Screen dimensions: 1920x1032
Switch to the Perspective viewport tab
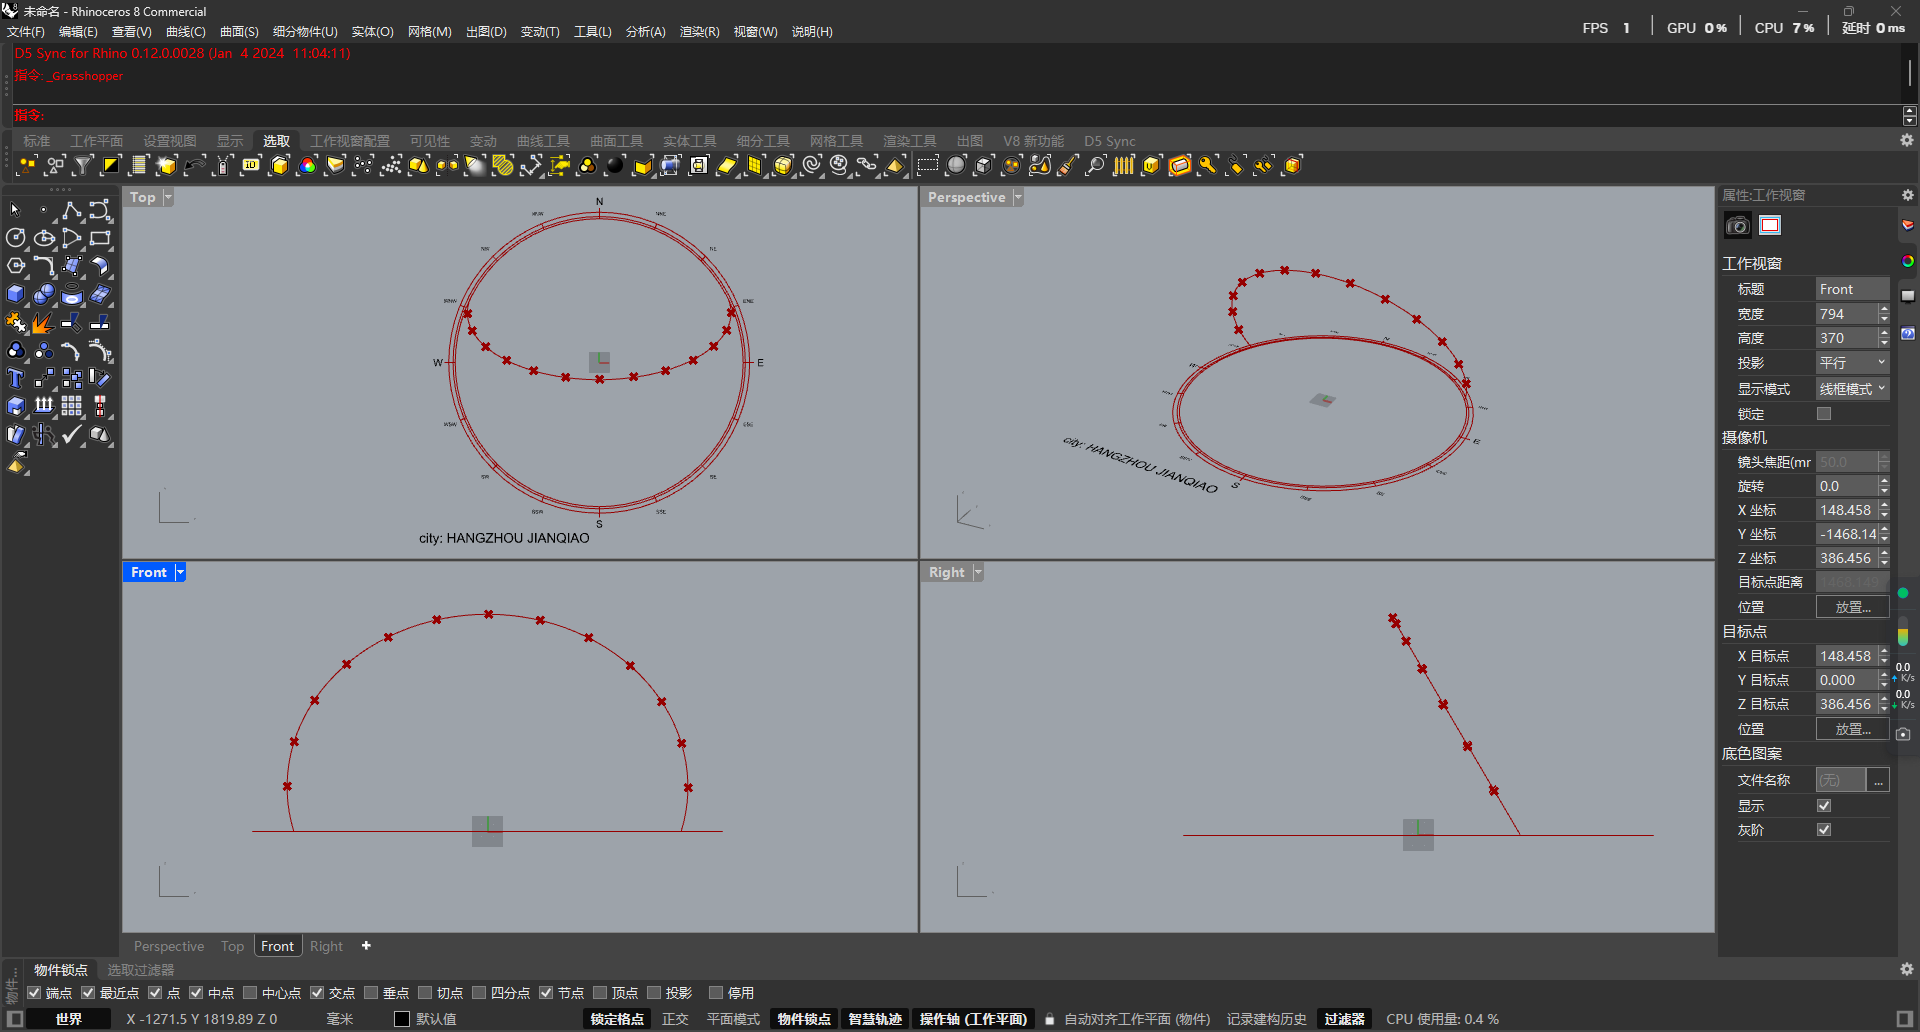pyautogui.click(x=169, y=946)
